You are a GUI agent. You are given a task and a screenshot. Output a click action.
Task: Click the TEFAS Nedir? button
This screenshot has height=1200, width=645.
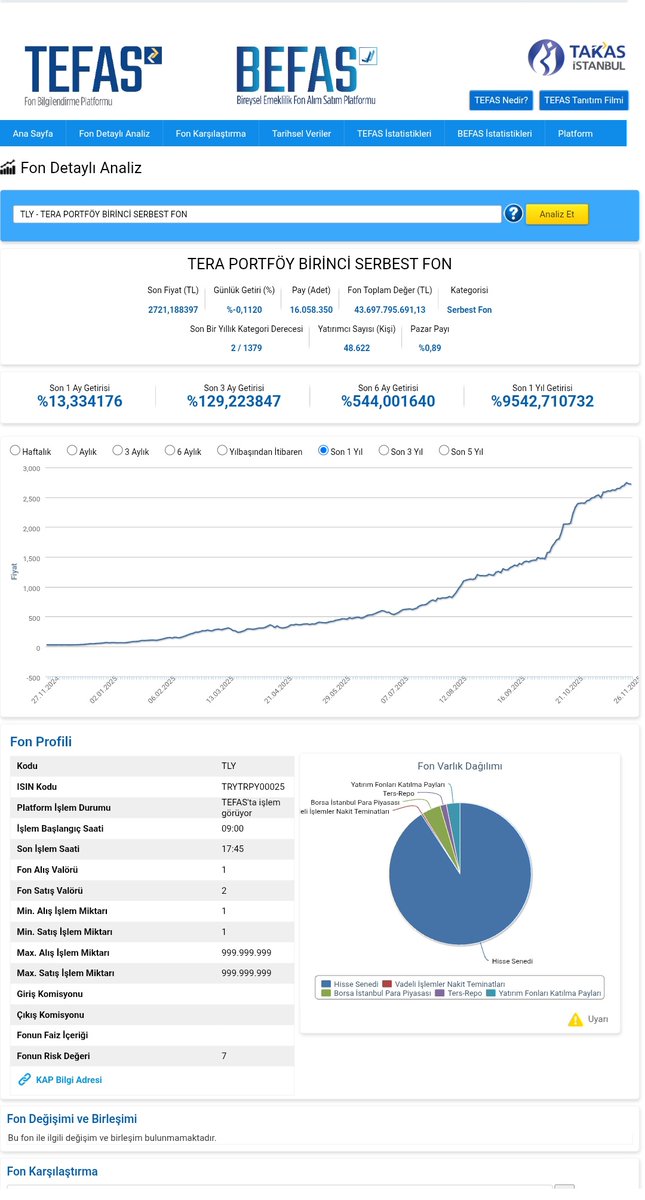point(501,100)
